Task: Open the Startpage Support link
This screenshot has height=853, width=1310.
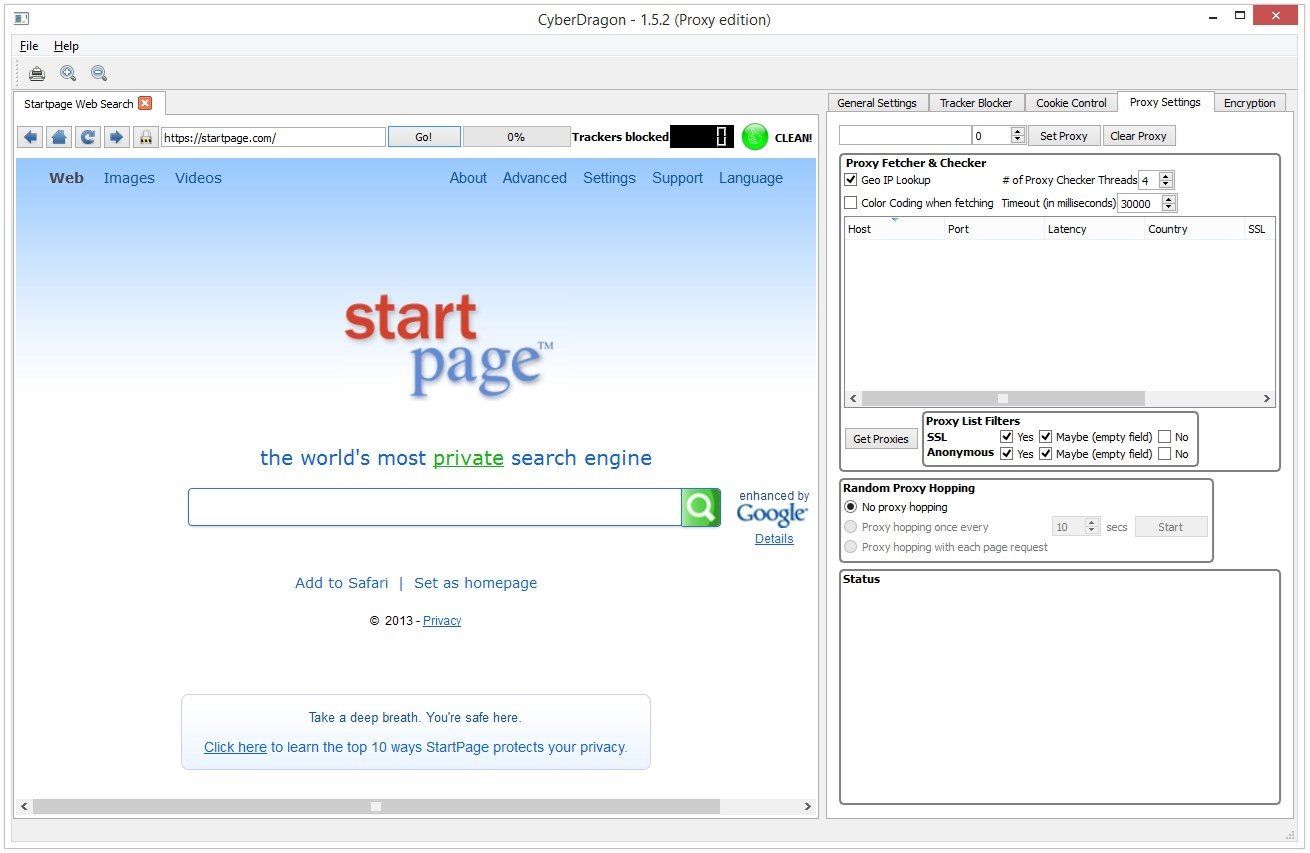Action: pos(677,178)
